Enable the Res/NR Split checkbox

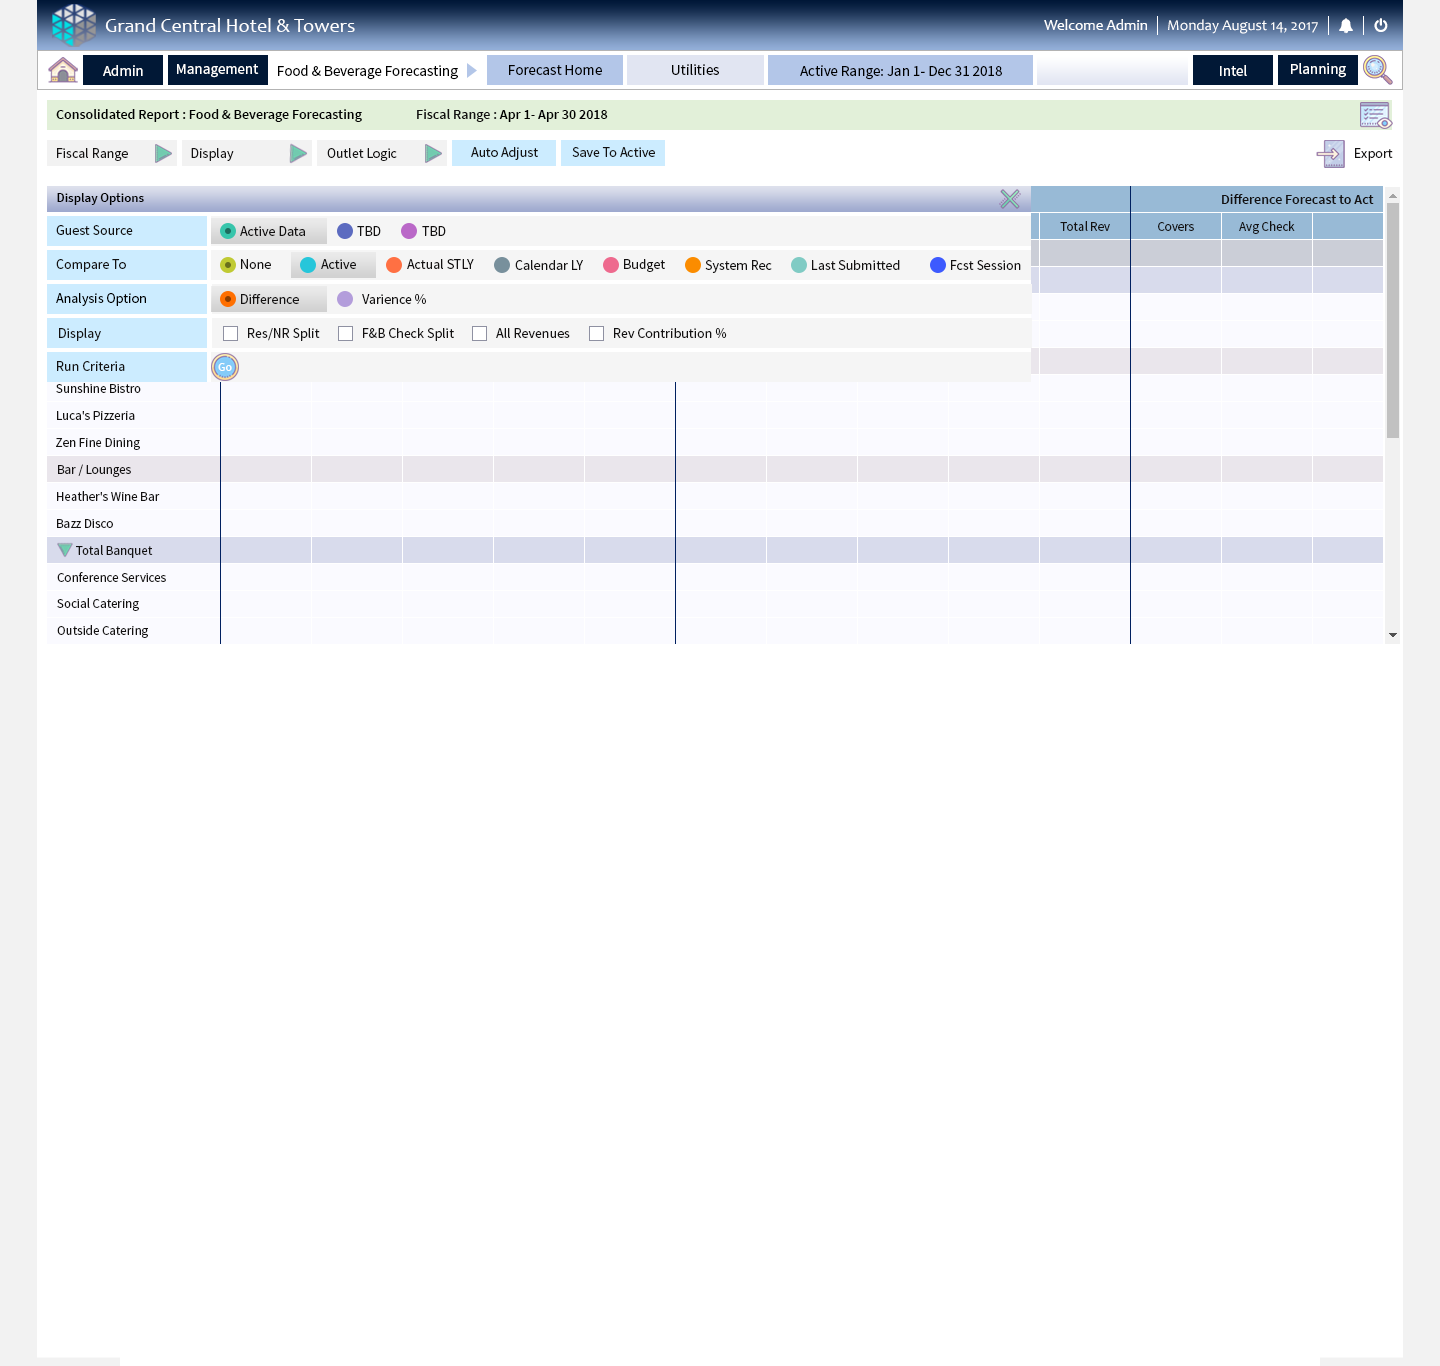pos(231,334)
